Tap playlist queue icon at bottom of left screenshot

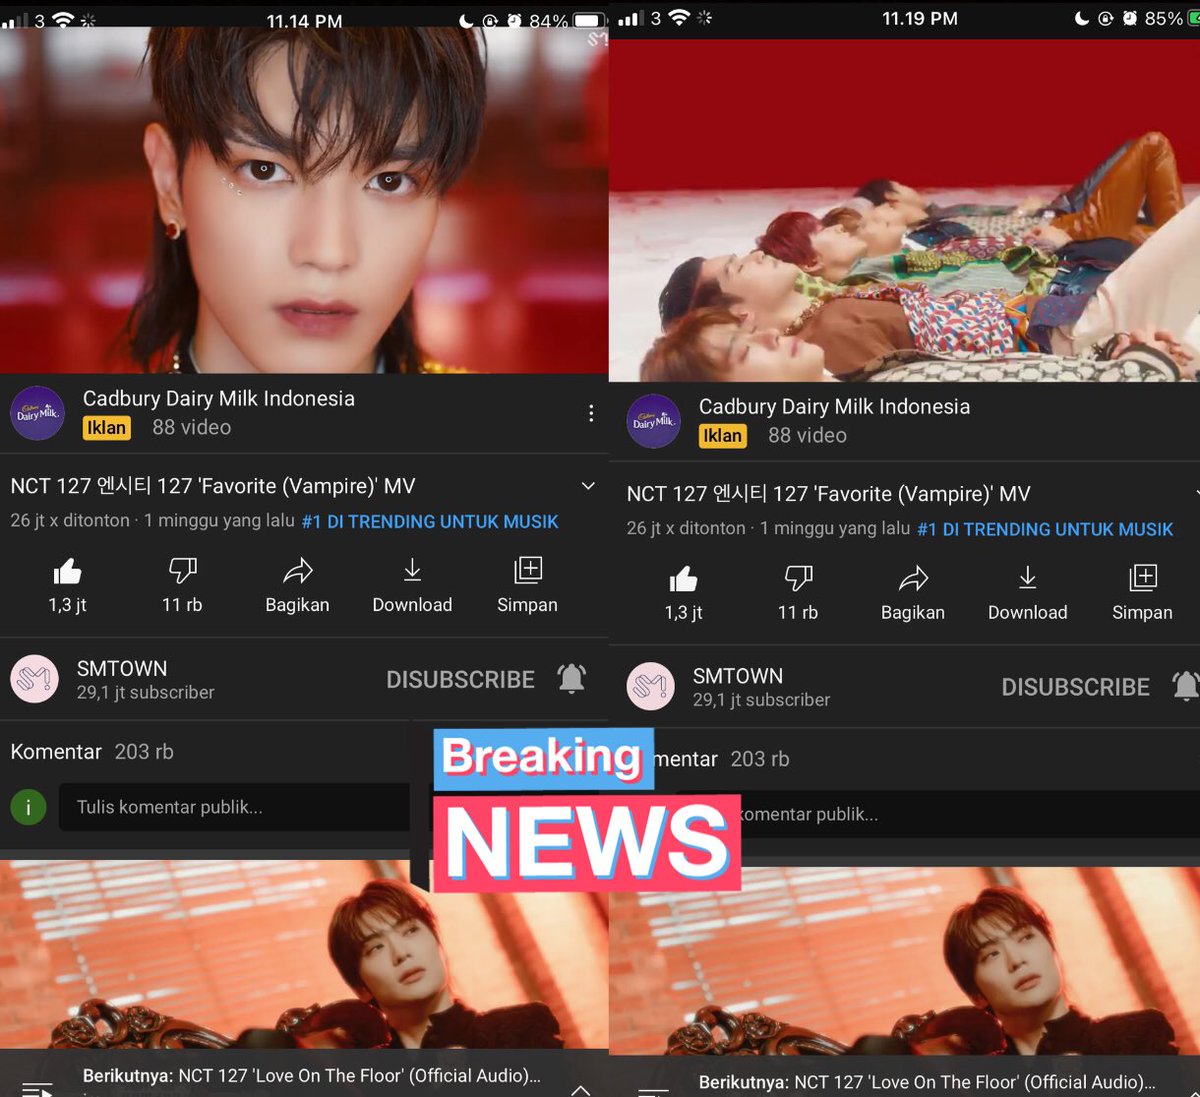37,1089
